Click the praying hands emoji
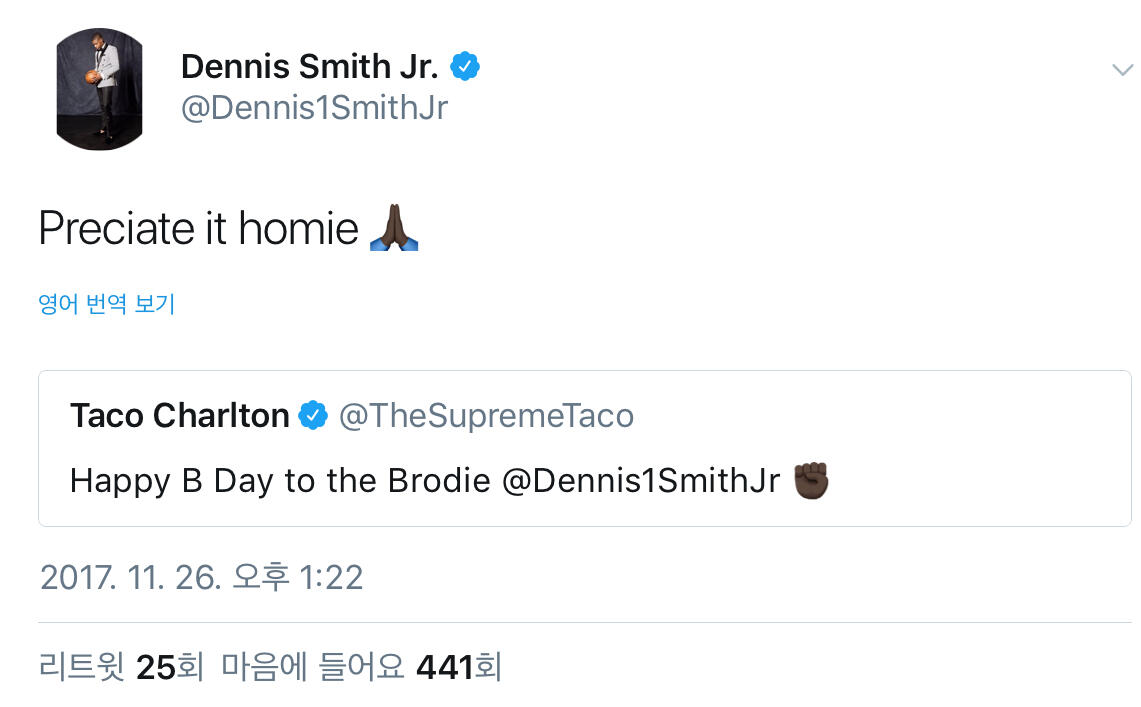Viewport: 1141px width, 707px height. point(393,228)
